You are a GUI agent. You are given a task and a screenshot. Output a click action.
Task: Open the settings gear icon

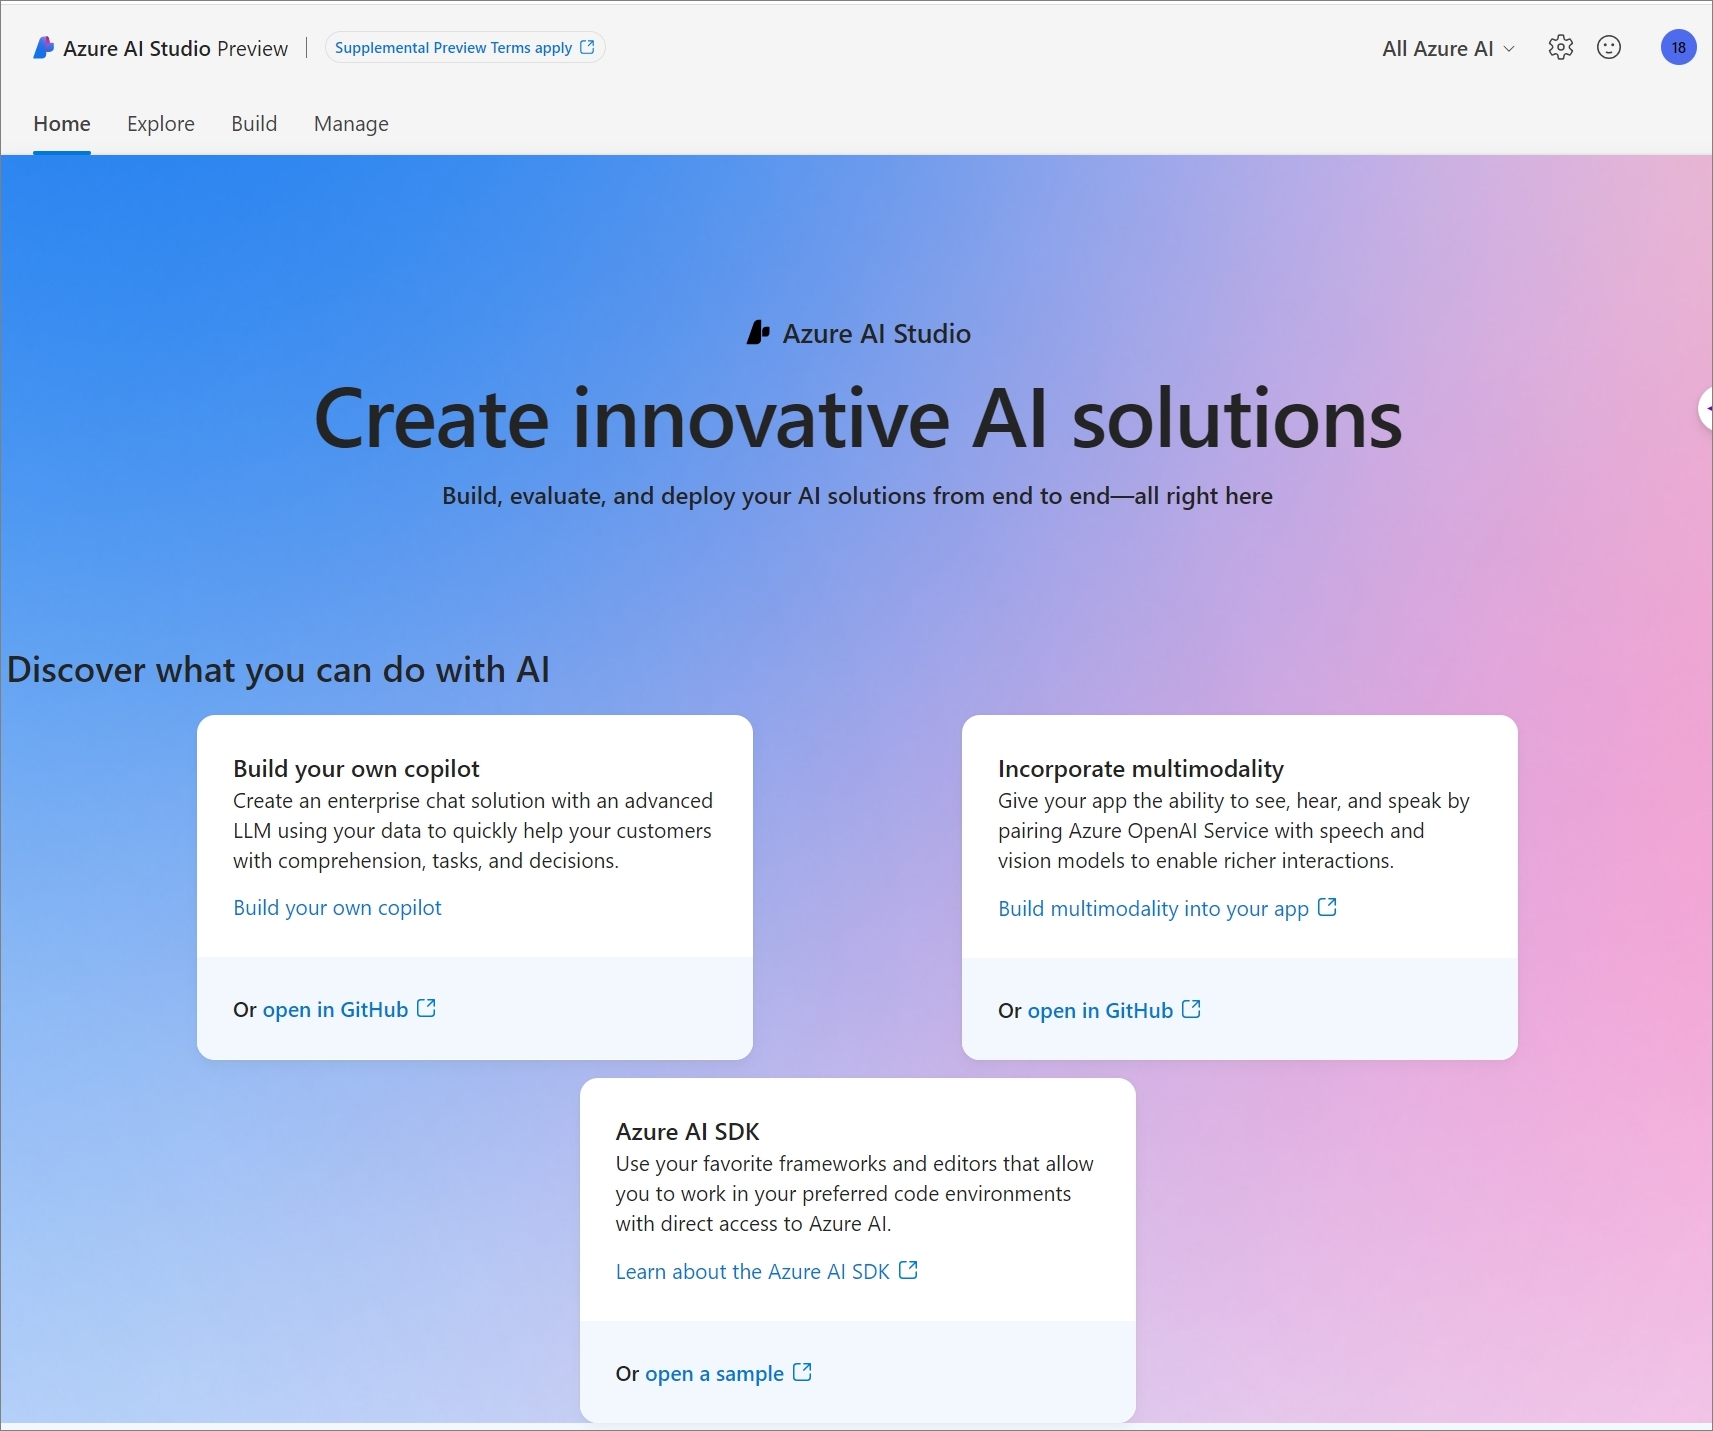click(1560, 47)
